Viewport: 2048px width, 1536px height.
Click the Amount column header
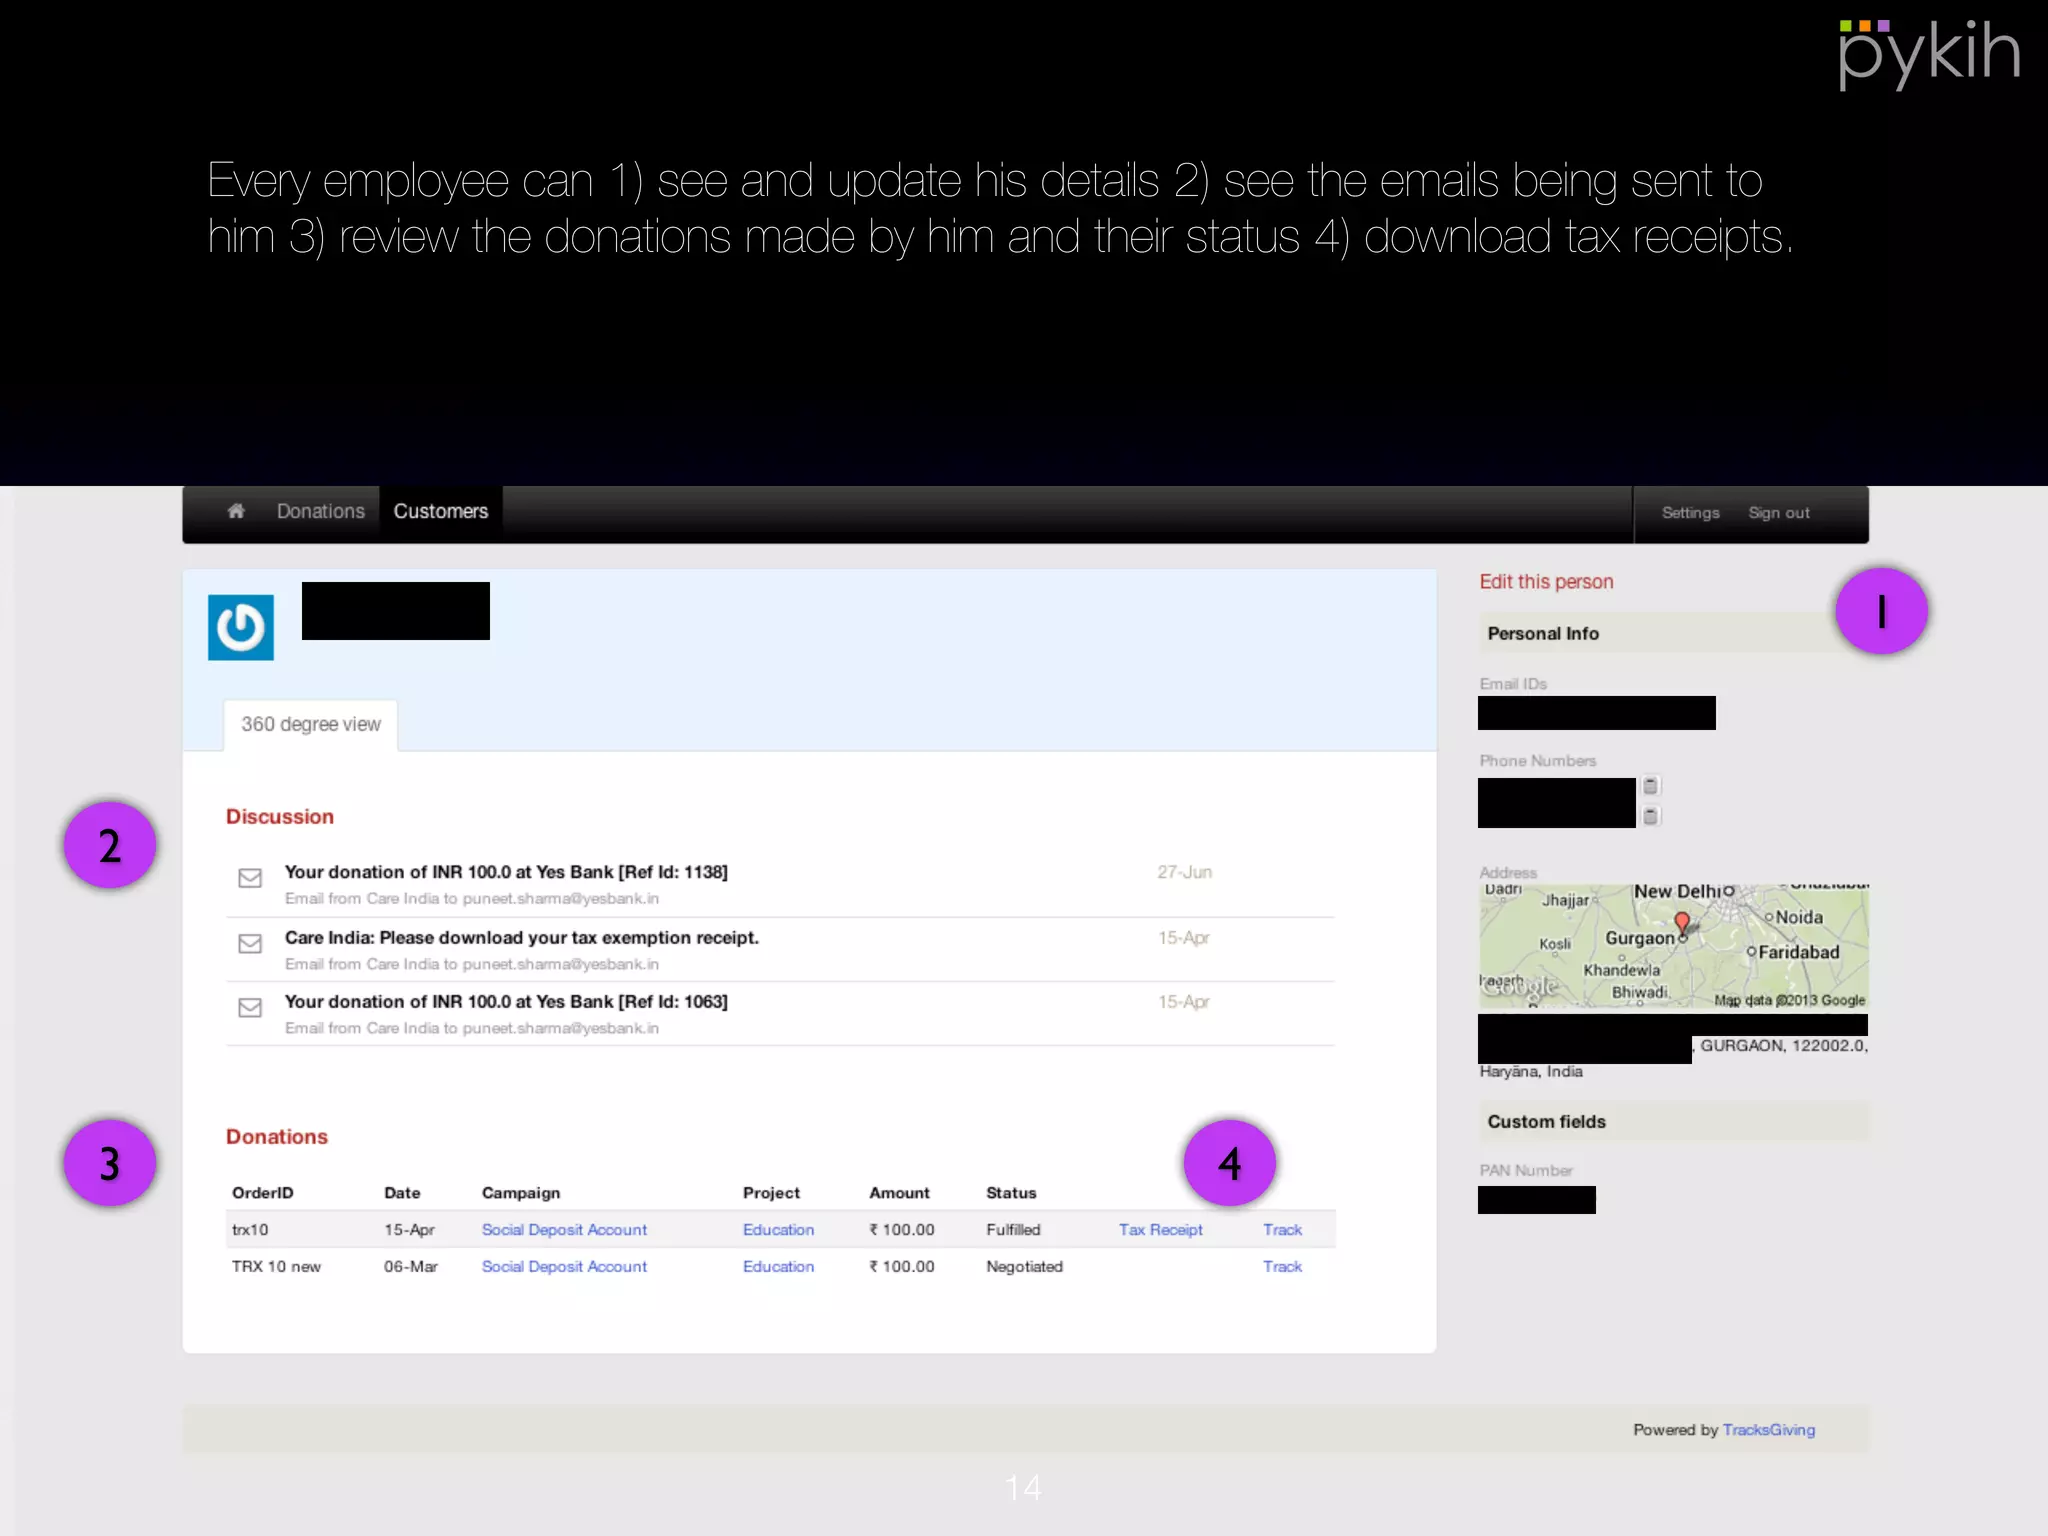click(x=899, y=1193)
